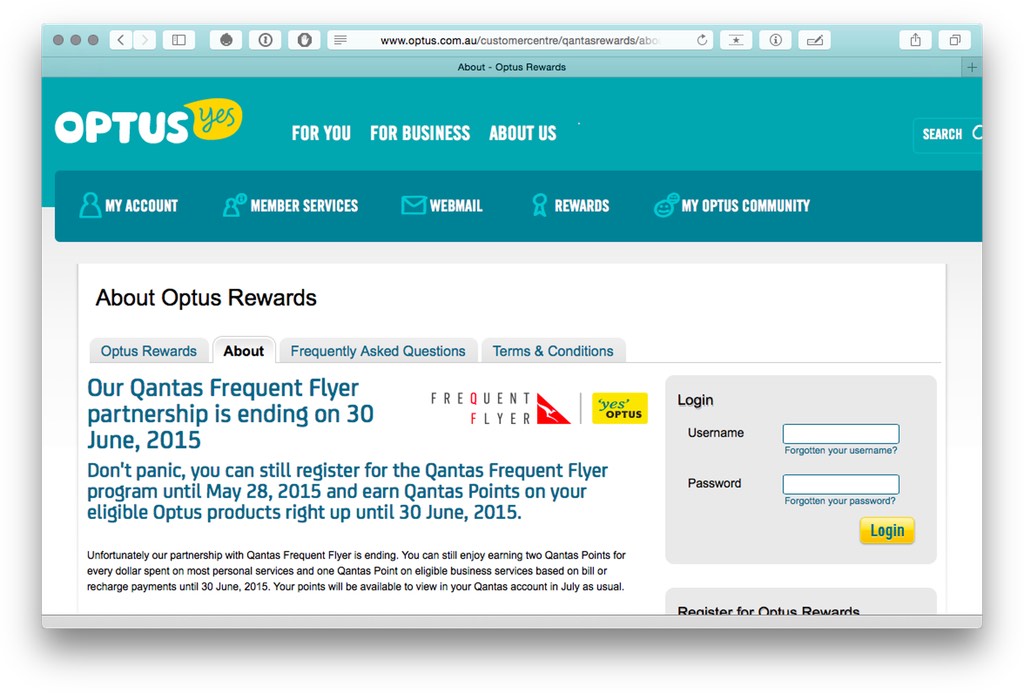Click the "Unfortunately our partnership" paragraph
1024x693 pixels.
[356, 571]
